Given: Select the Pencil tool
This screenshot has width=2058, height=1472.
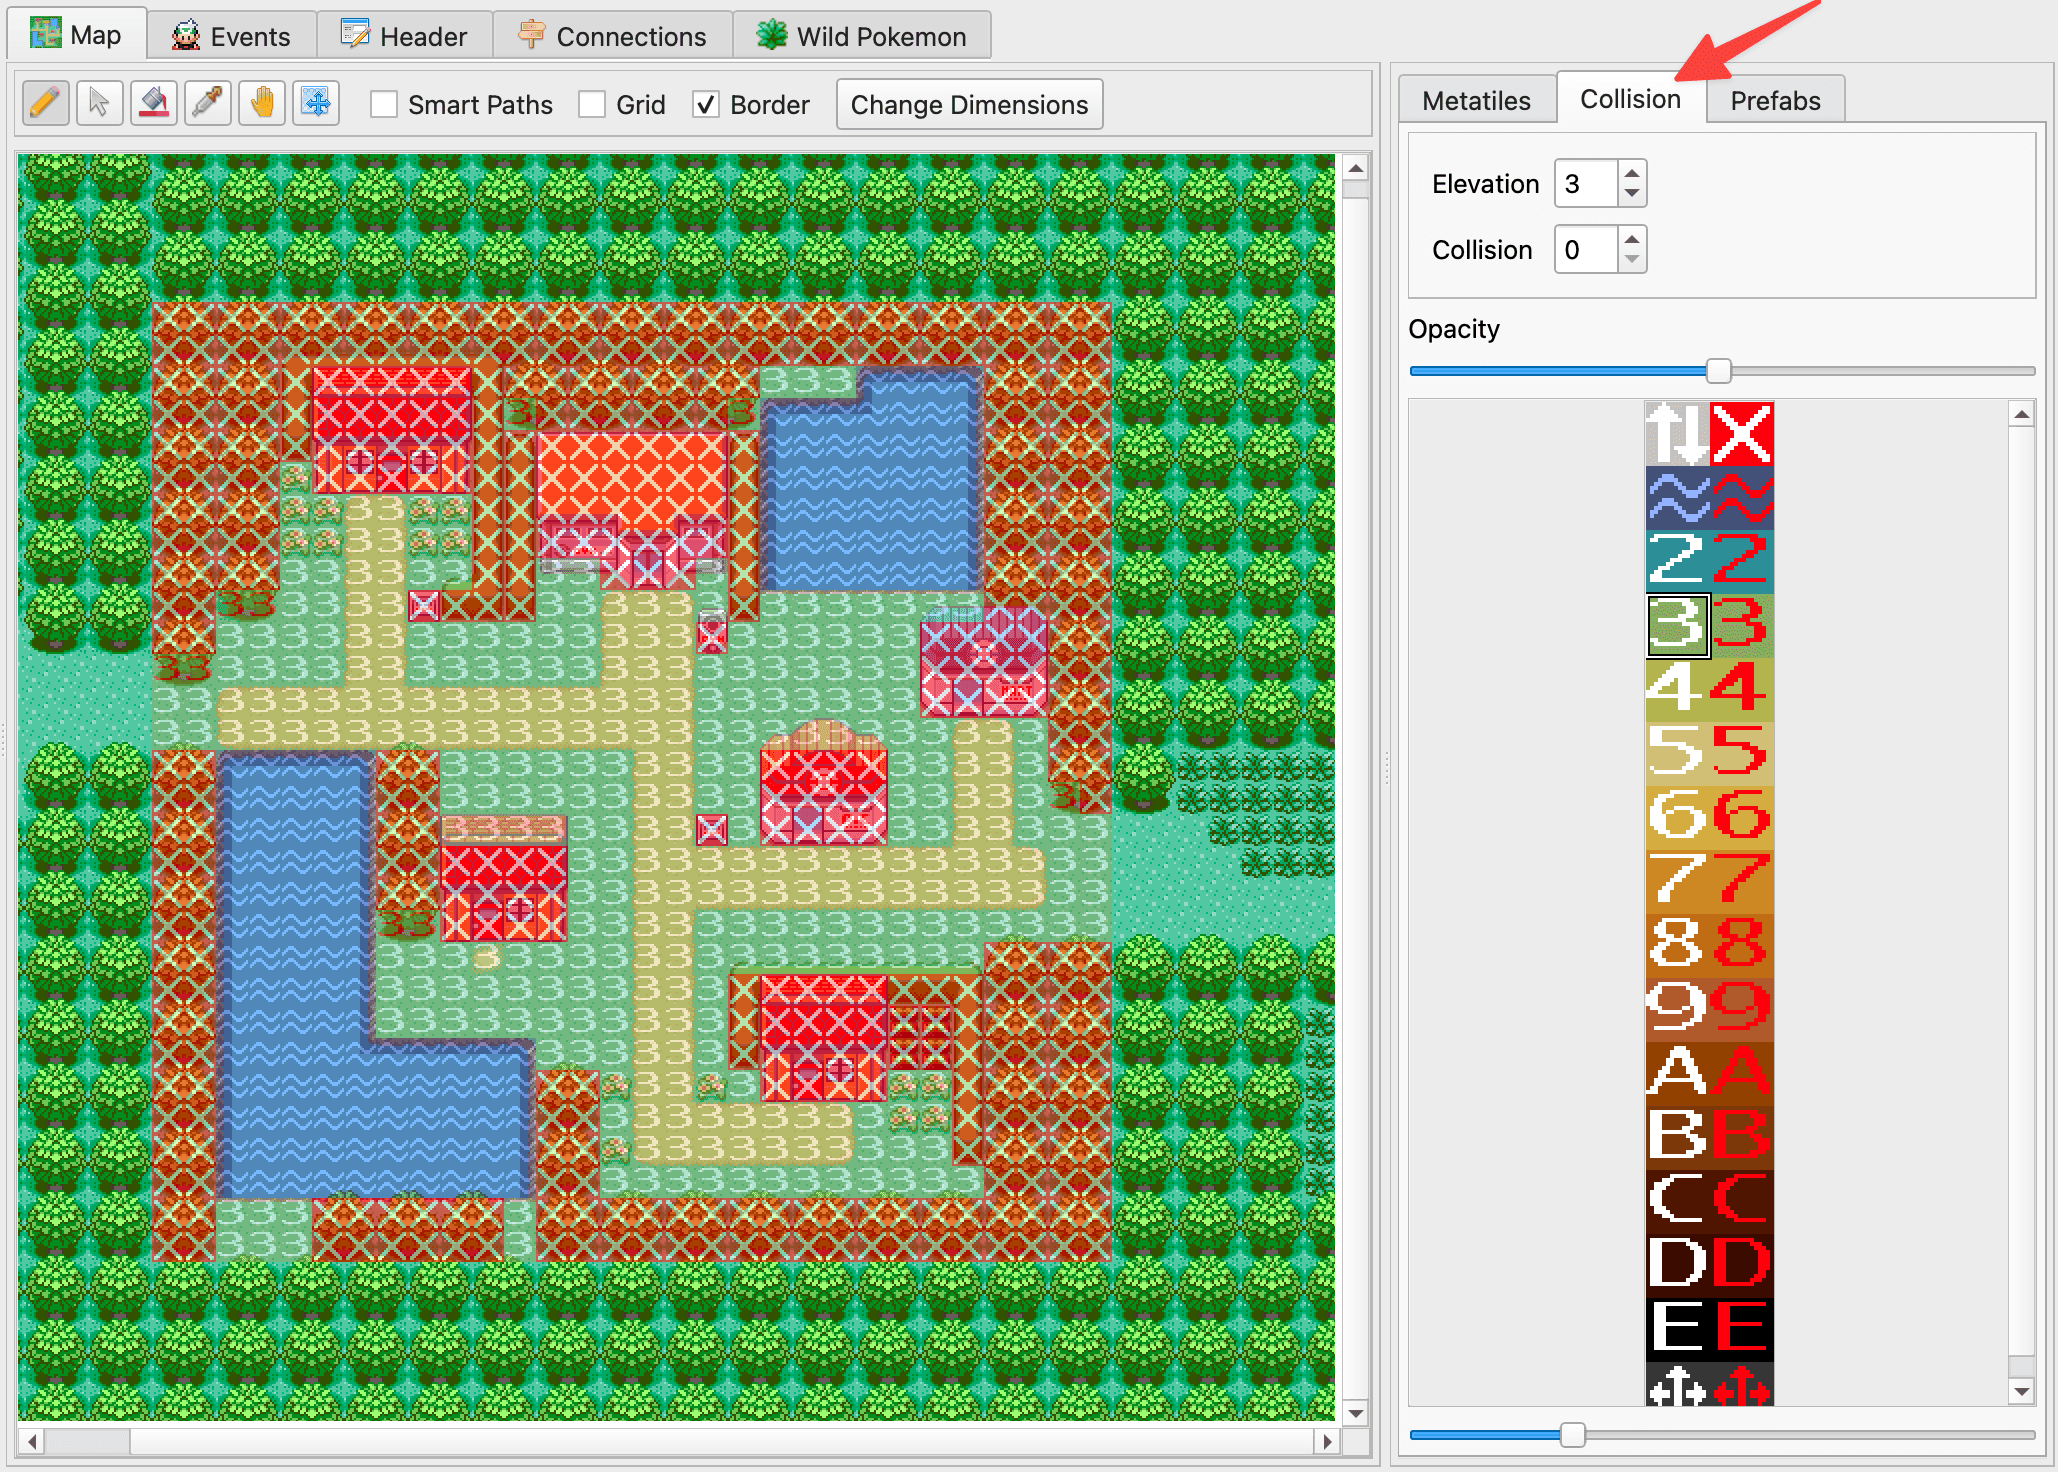Looking at the screenshot, I should [45, 102].
